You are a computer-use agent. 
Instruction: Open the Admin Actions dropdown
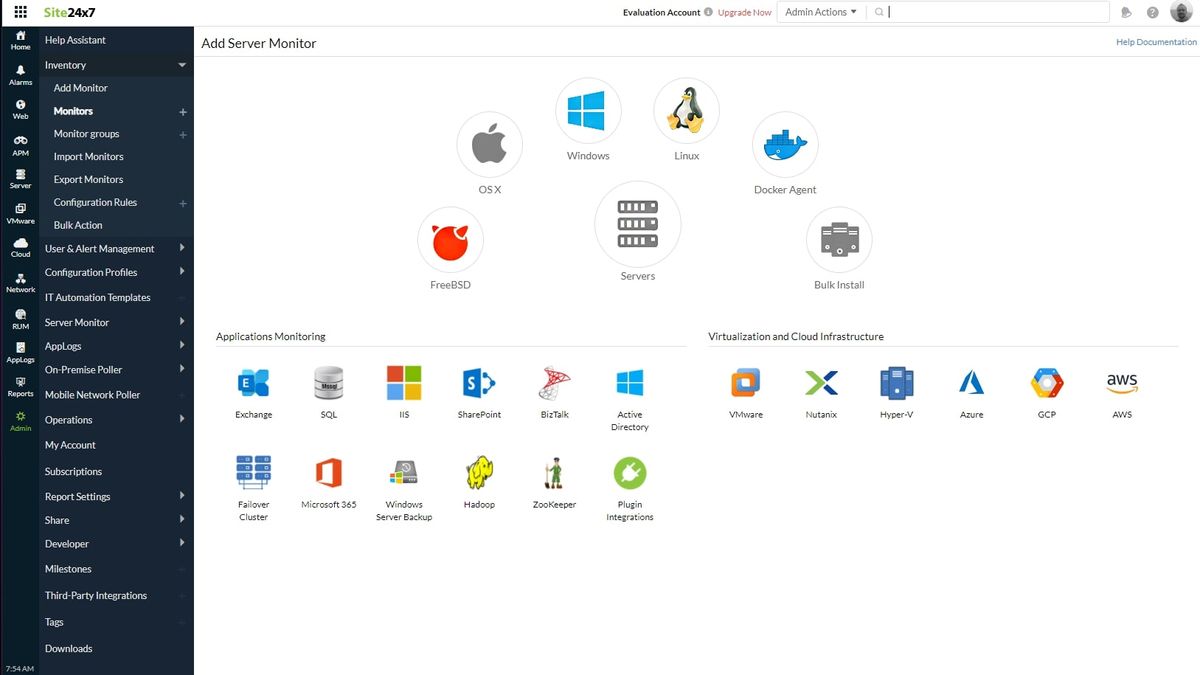coord(821,11)
